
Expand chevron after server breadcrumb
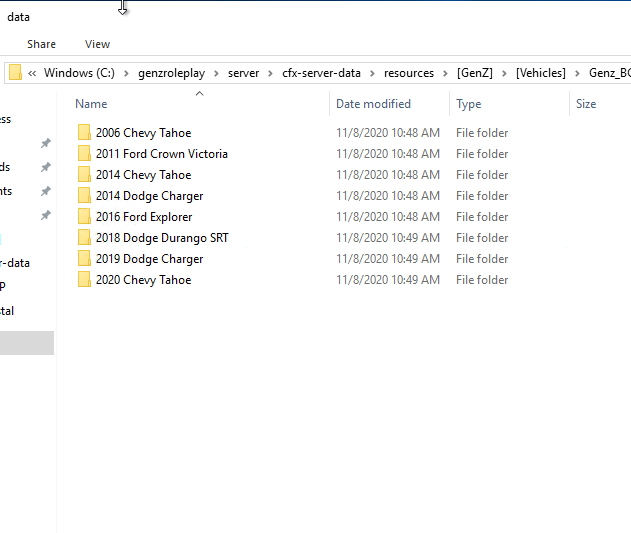(x=270, y=73)
